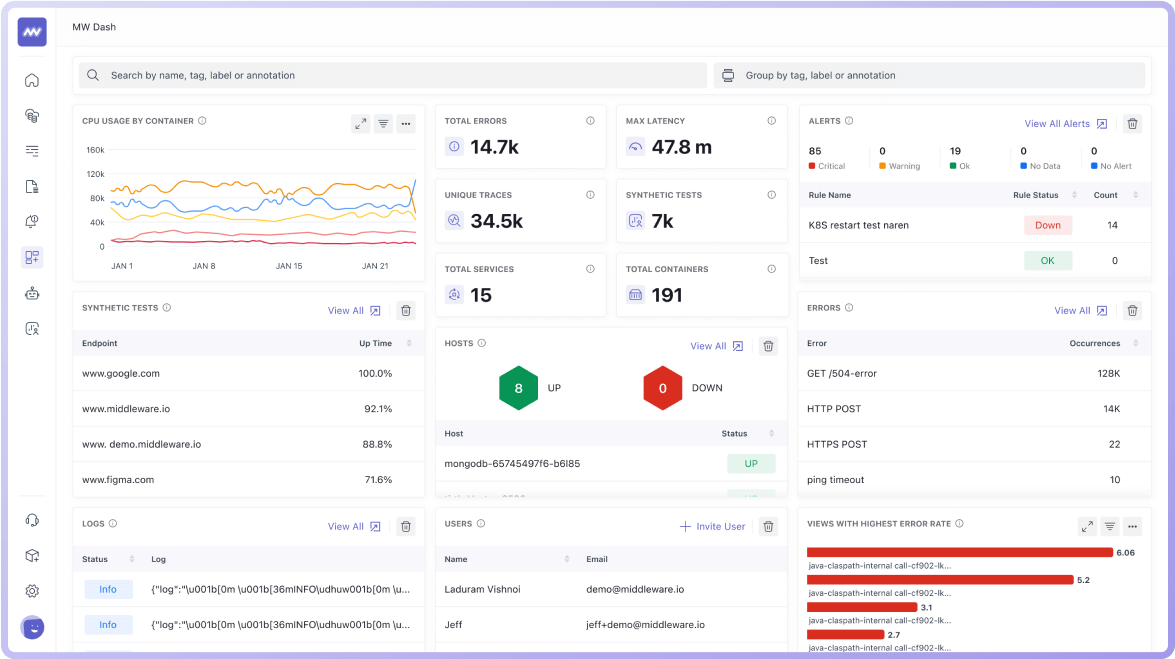The height and width of the screenshot is (659, 1175).
Task: Click View All in Errors widget
Action: pyautogui.click(x=1081, y=310)
